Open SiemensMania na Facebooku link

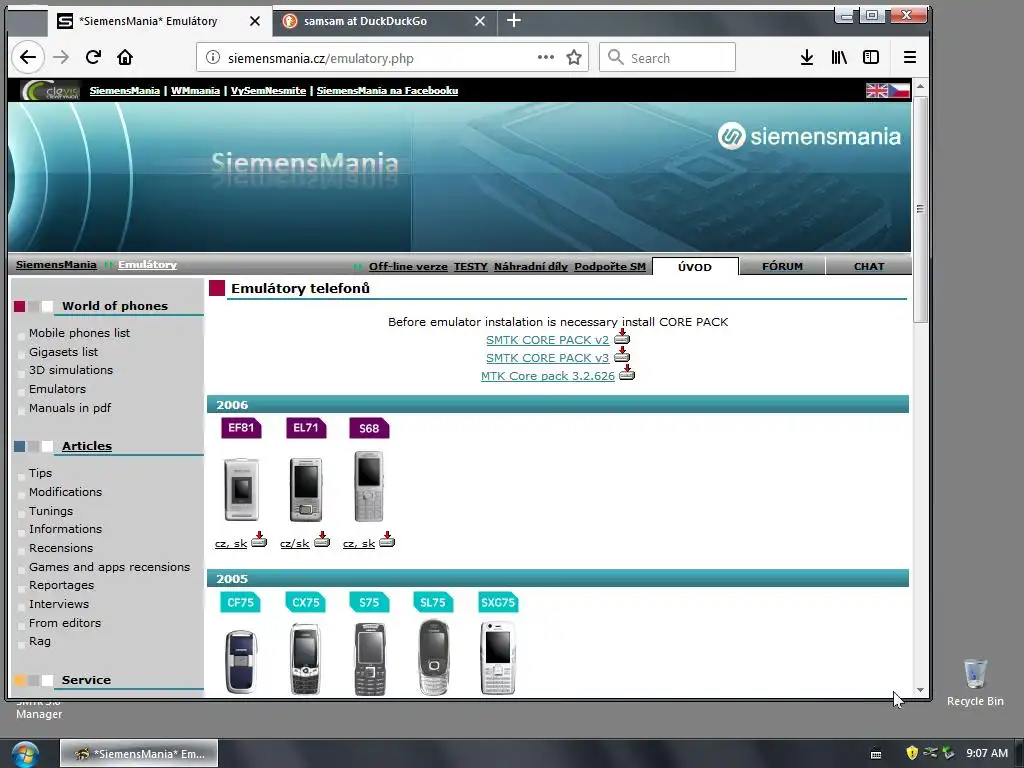[x=387, y=91]
